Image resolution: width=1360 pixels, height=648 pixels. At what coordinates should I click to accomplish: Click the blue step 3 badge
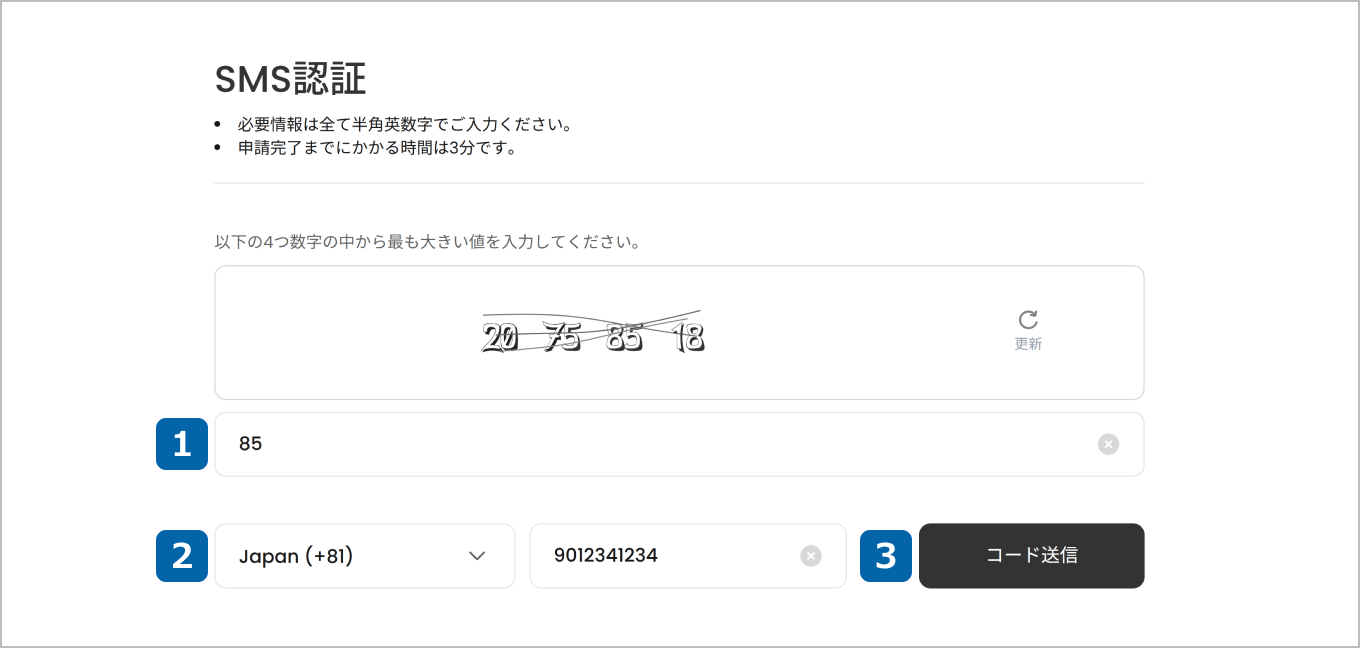pyautogui.click(x=886, y=556)
